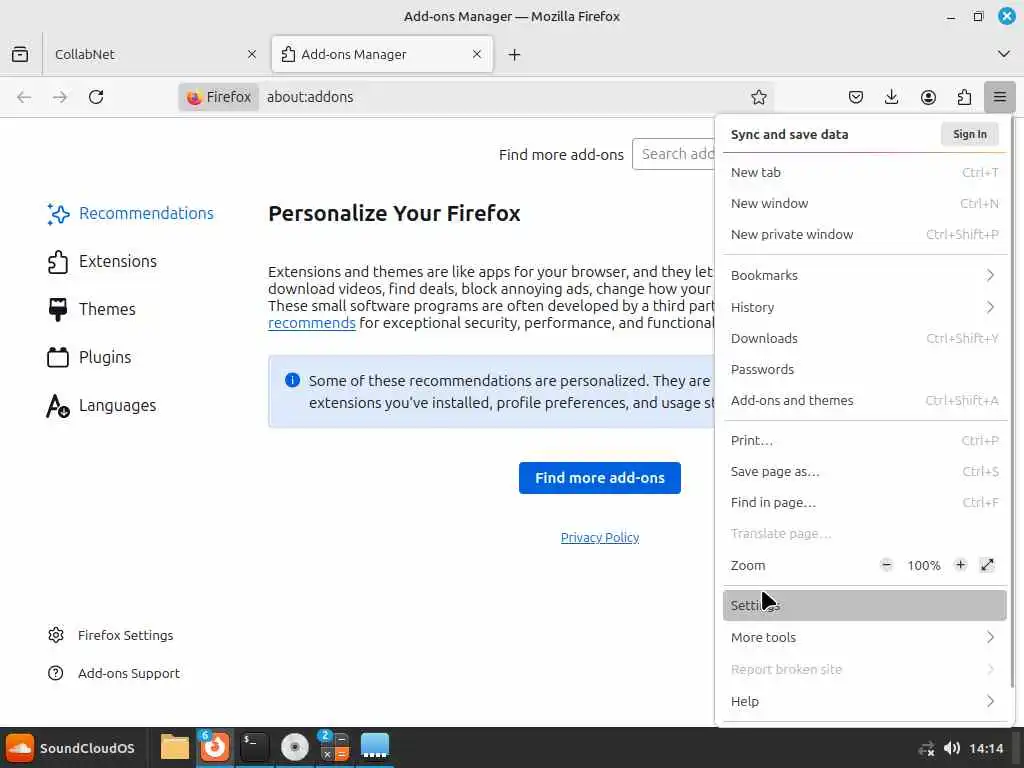The height and width of the screenshot is (768, 1024).
Task: Open Passwords from the menu
Action: click(865, 370)
